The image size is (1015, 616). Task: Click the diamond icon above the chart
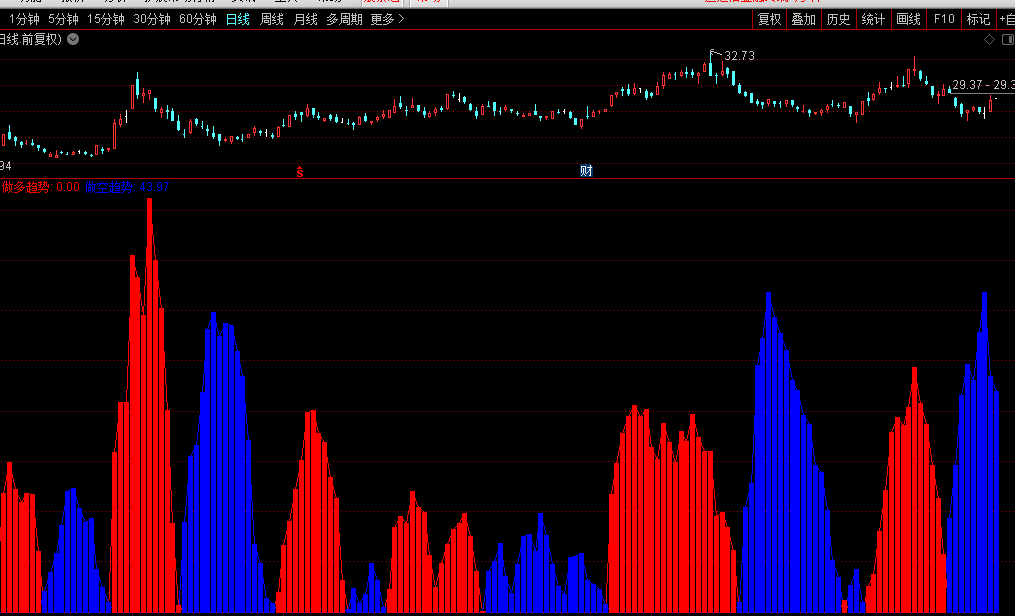989,40
